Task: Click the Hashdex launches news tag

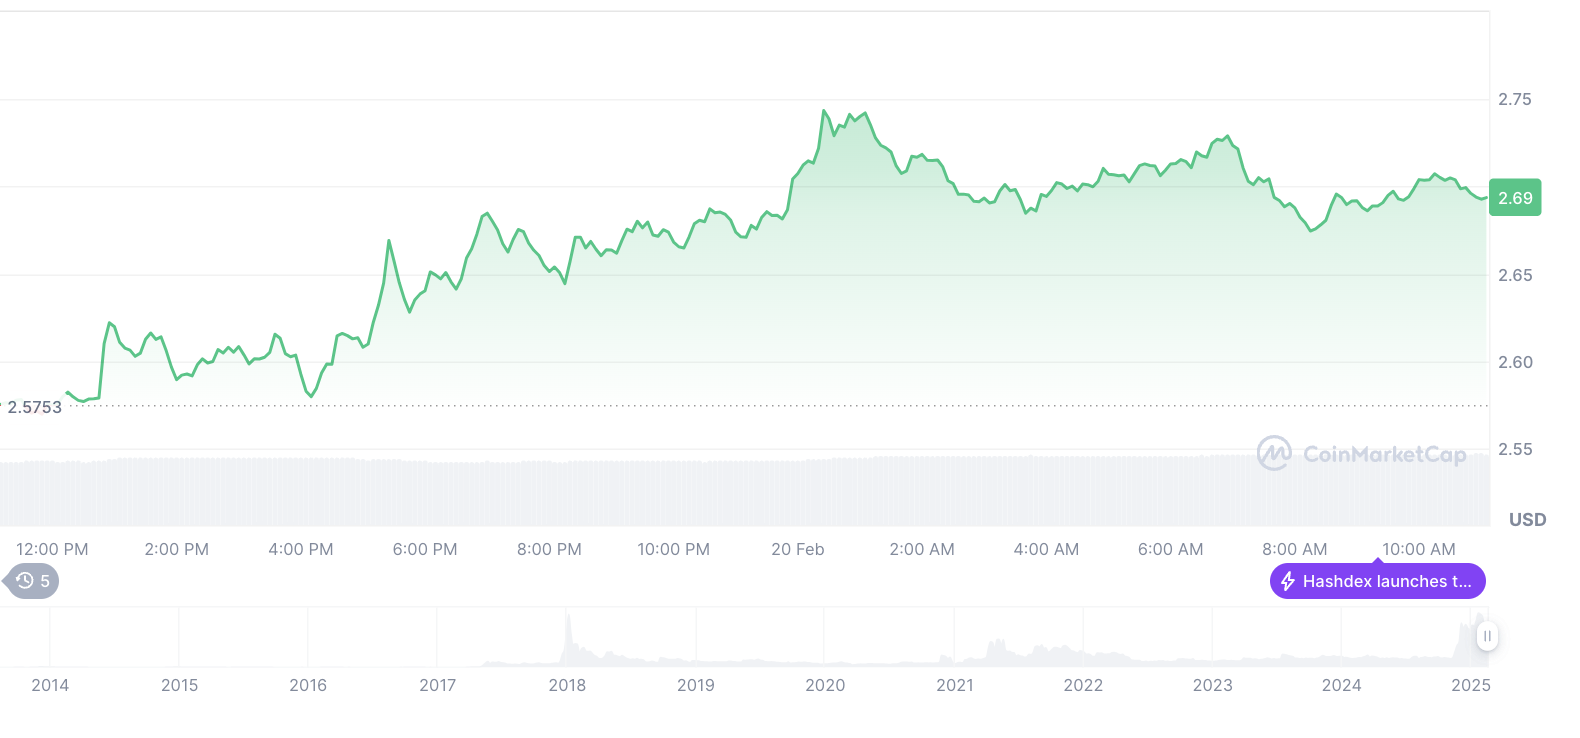Action: pyautogui.click(x=1378, y=580)
